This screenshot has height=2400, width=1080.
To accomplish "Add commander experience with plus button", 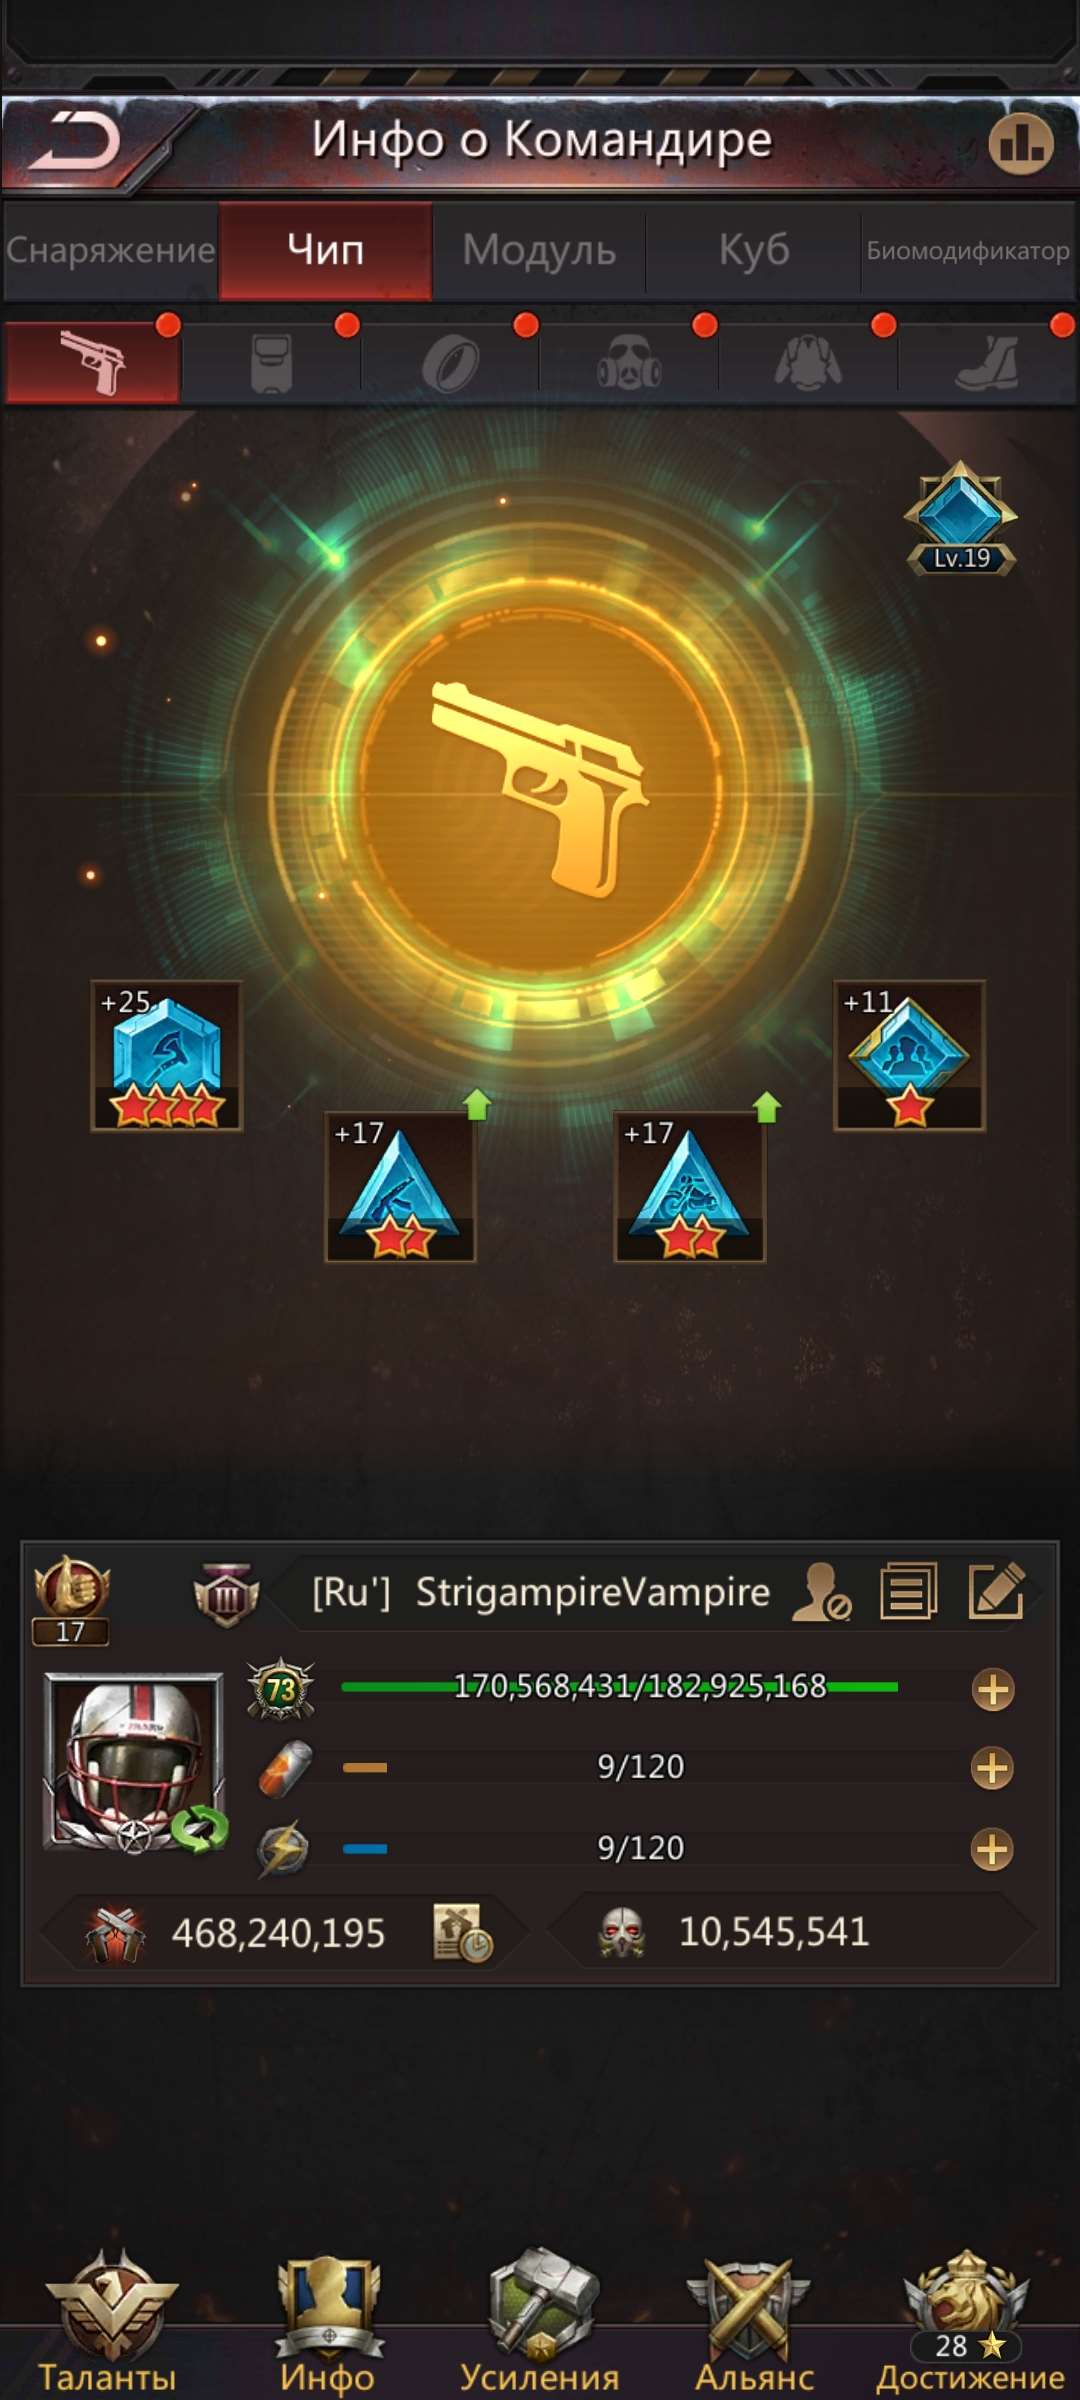I will 992,1690.
